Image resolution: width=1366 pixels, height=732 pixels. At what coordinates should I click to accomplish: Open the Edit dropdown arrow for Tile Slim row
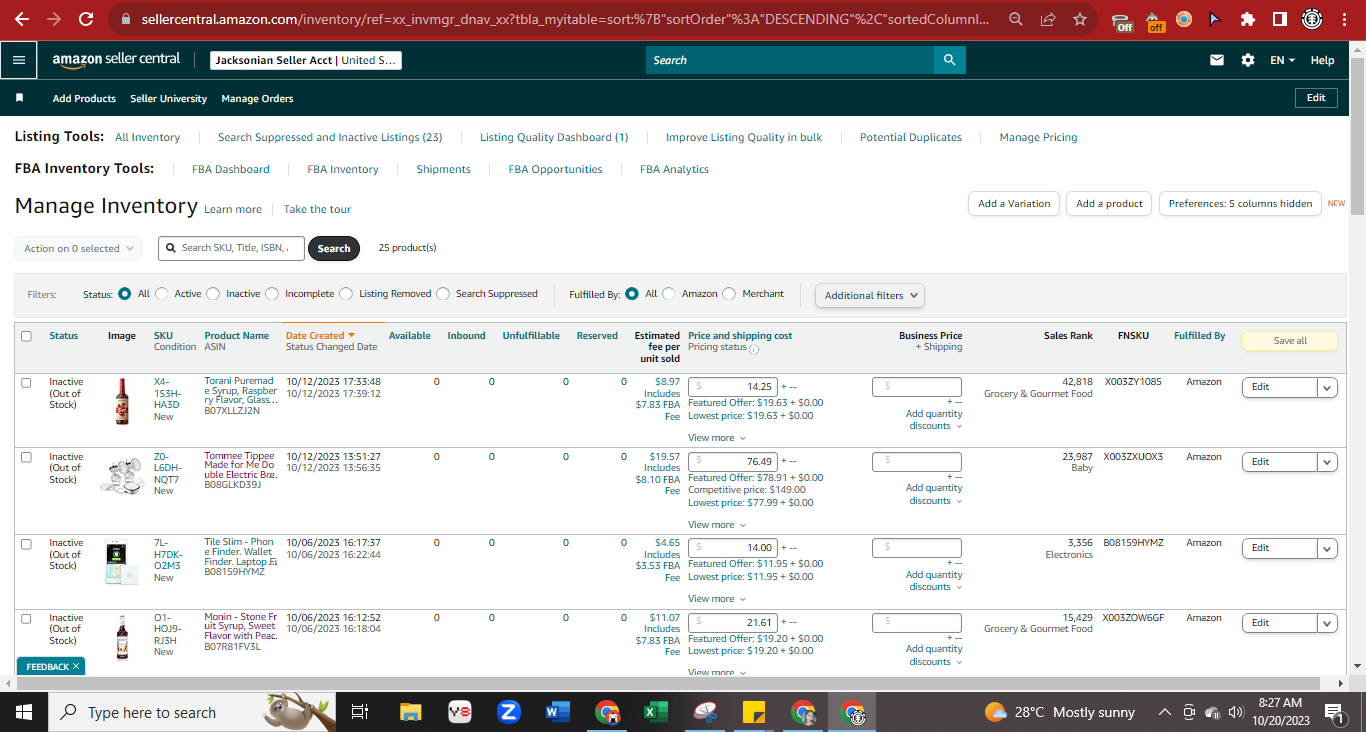pyautogui.click(x=1327, y=548)
